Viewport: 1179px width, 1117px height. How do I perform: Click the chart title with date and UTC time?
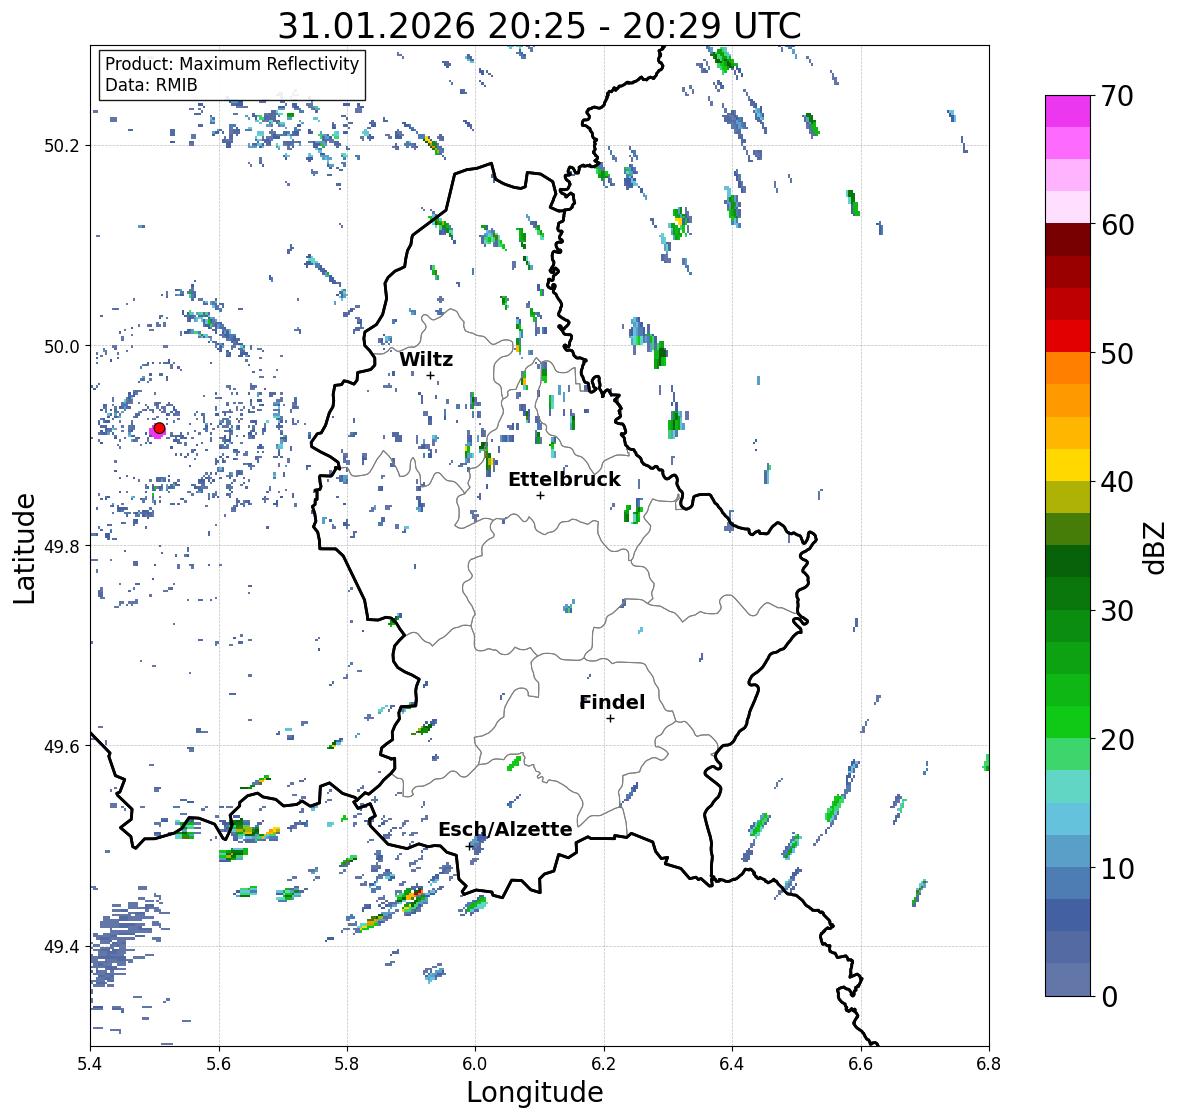[x=539, y=26]
